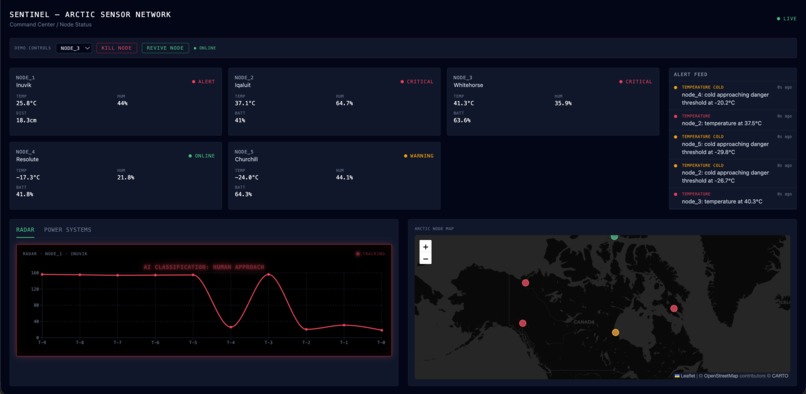Open the NODE_5 Churchill card
The width and height of the screenshot is (806, 394).
click(x=334, y=176)
